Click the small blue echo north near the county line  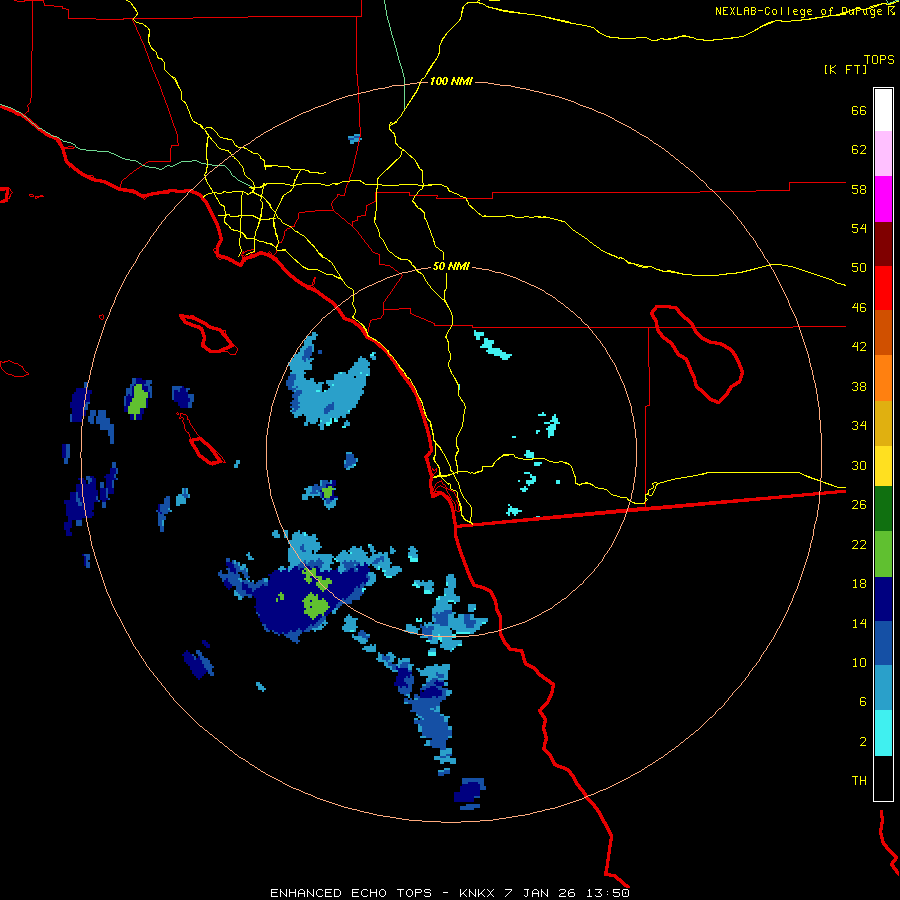coord(355,138)
